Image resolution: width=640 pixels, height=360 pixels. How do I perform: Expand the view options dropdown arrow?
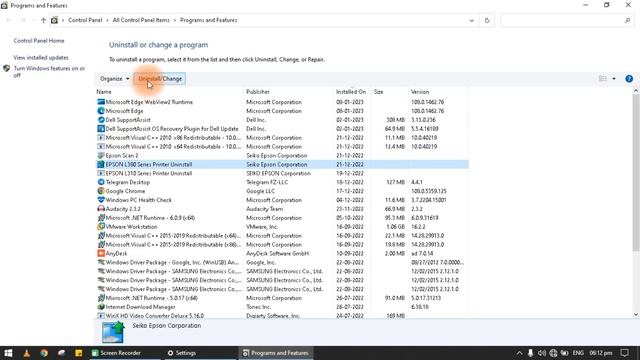614,79
